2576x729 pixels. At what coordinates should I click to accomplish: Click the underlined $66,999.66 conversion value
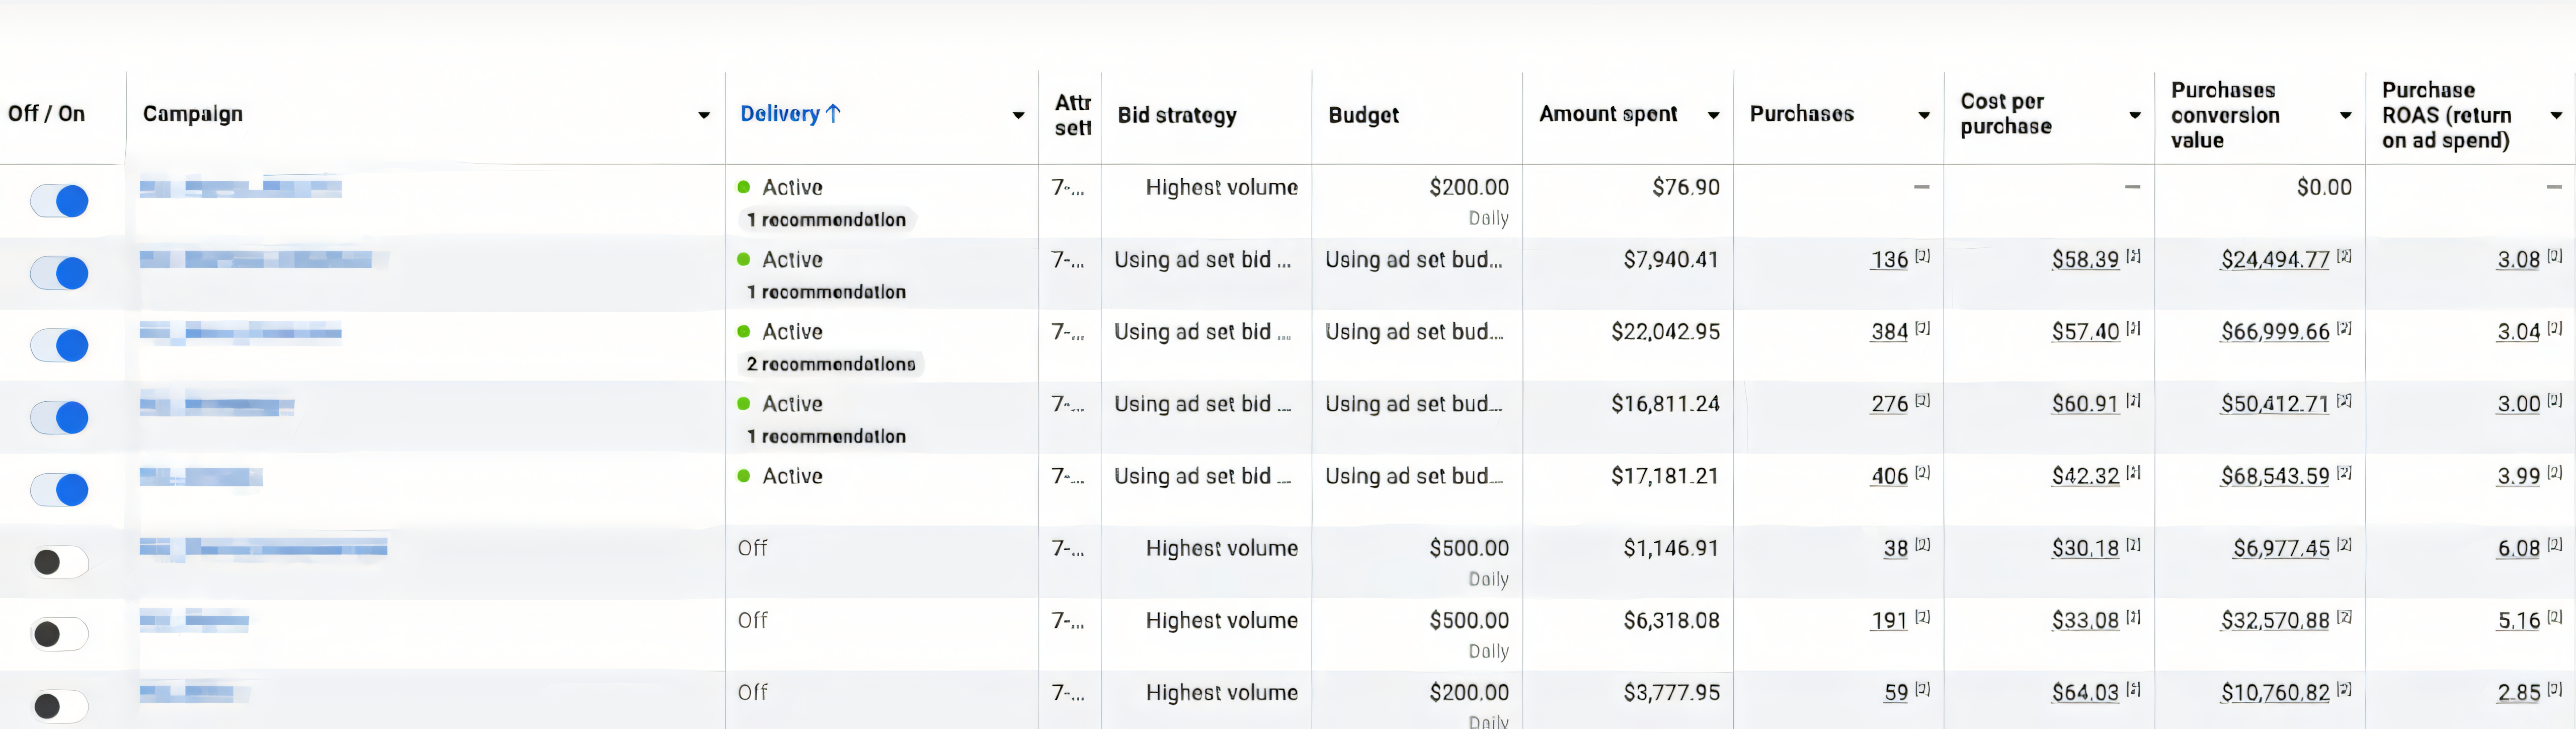coord(2275,332)
